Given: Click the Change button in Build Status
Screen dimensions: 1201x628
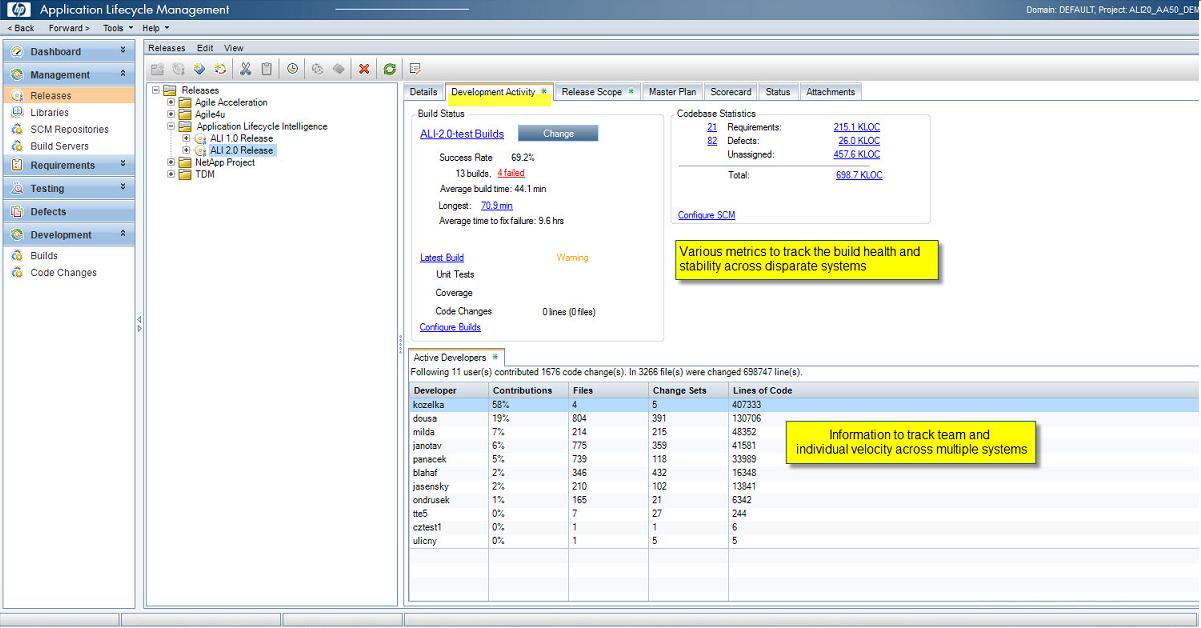Looking at the screenshot, I should (559, 134).
